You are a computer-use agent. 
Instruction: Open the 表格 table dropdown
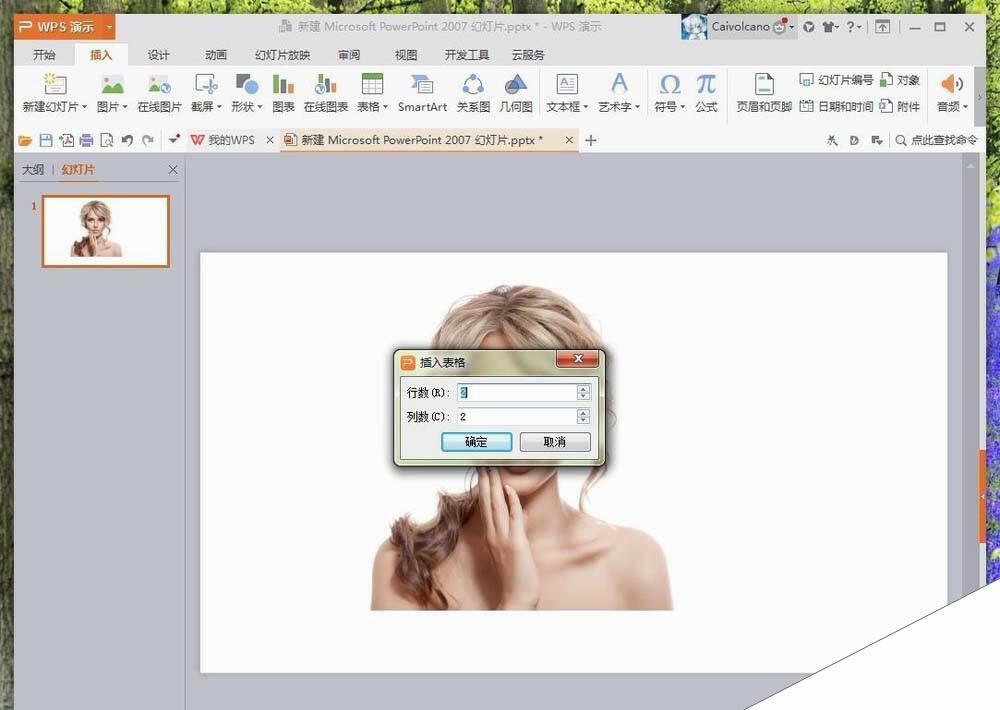point(373,106)
